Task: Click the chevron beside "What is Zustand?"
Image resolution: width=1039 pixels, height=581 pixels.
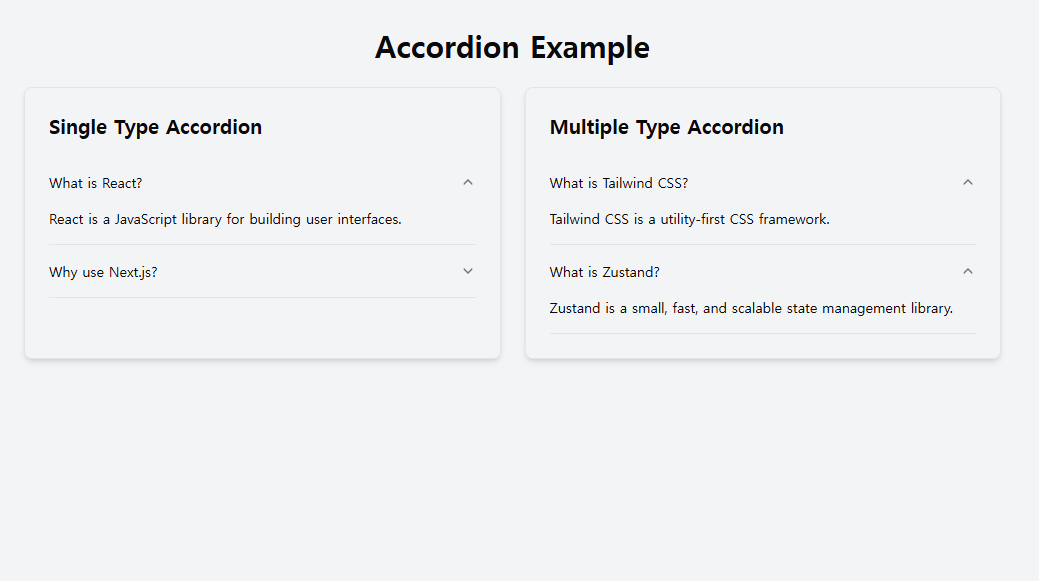Action: pos(967,270)
